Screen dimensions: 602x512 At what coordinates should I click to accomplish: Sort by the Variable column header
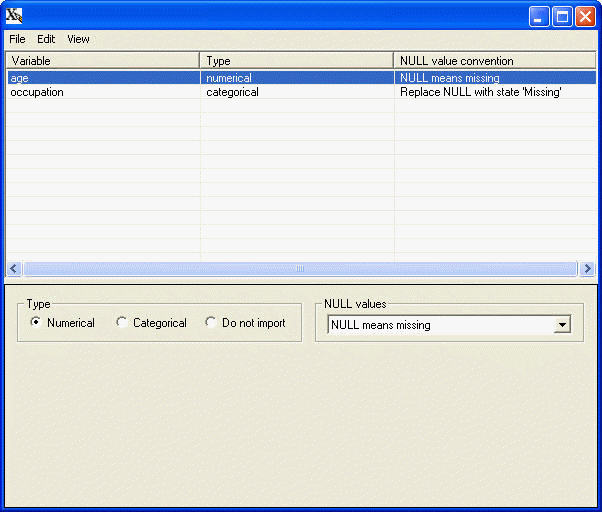103,61
